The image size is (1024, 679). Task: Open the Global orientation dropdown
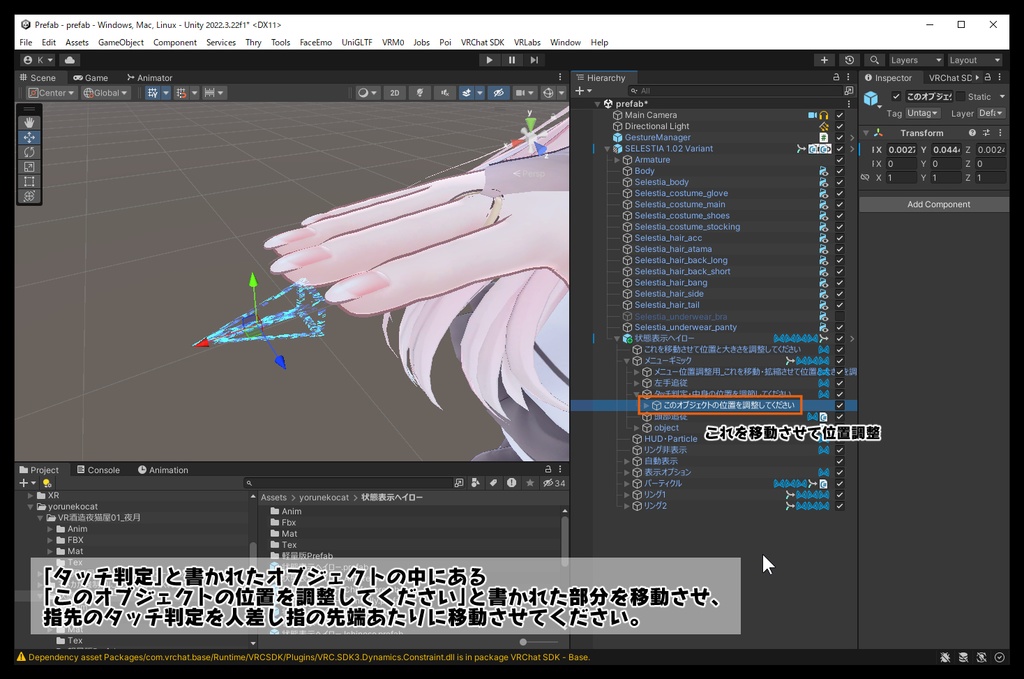coord(105,93)
